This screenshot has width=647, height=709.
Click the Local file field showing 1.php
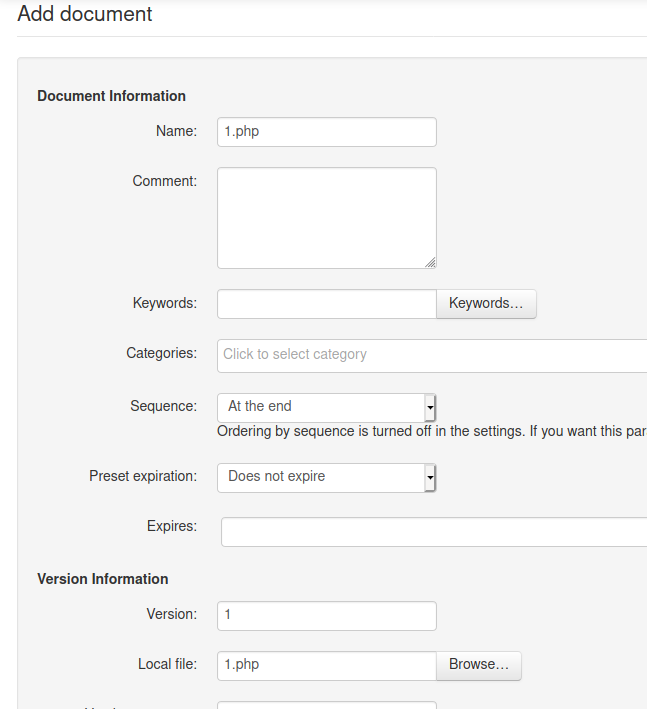pos(326,666)
